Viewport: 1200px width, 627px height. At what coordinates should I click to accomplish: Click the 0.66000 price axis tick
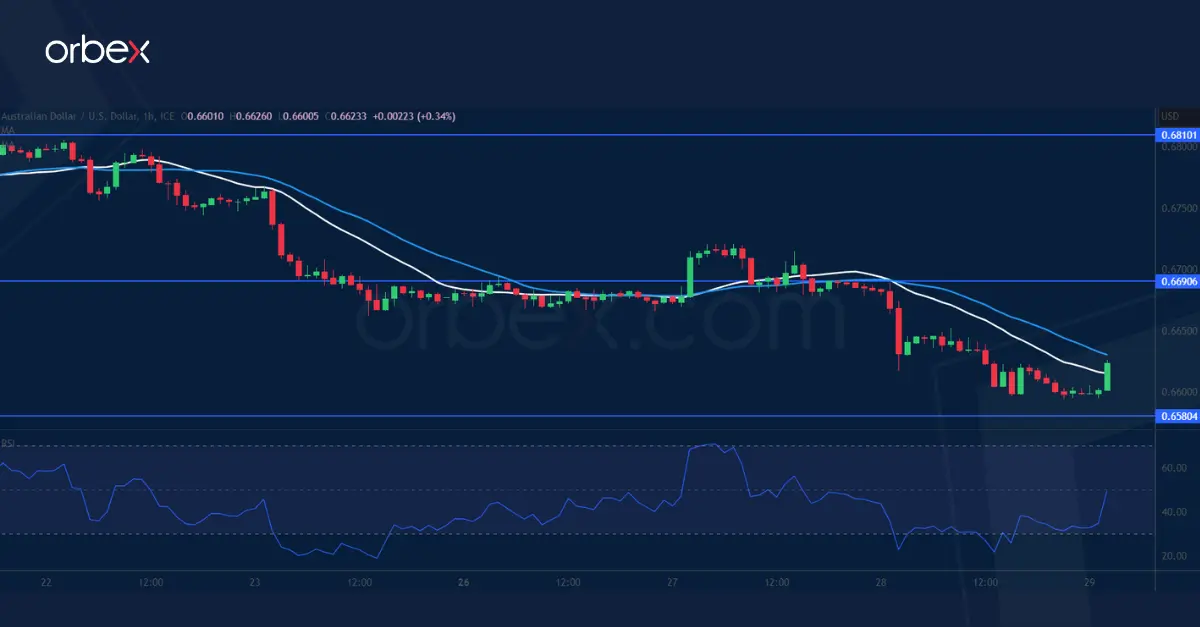[x=1177, y=391]
